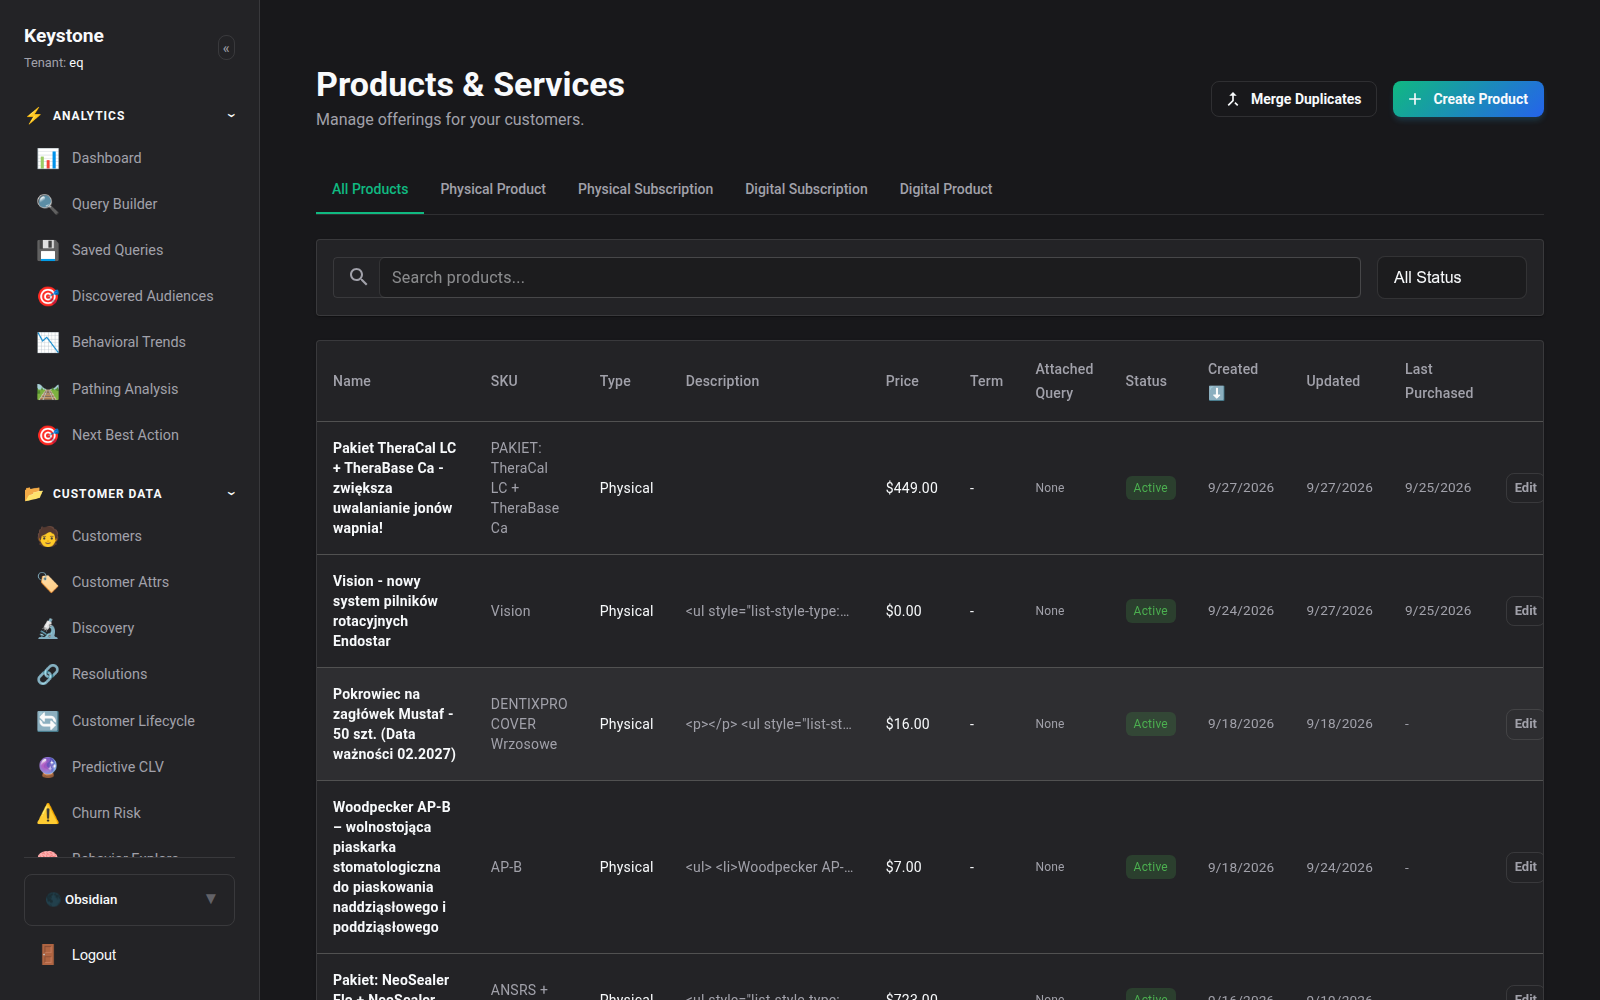Sort by the Price column header
The width and height of the screenshot is (1600, 1000).
(902, 381)
